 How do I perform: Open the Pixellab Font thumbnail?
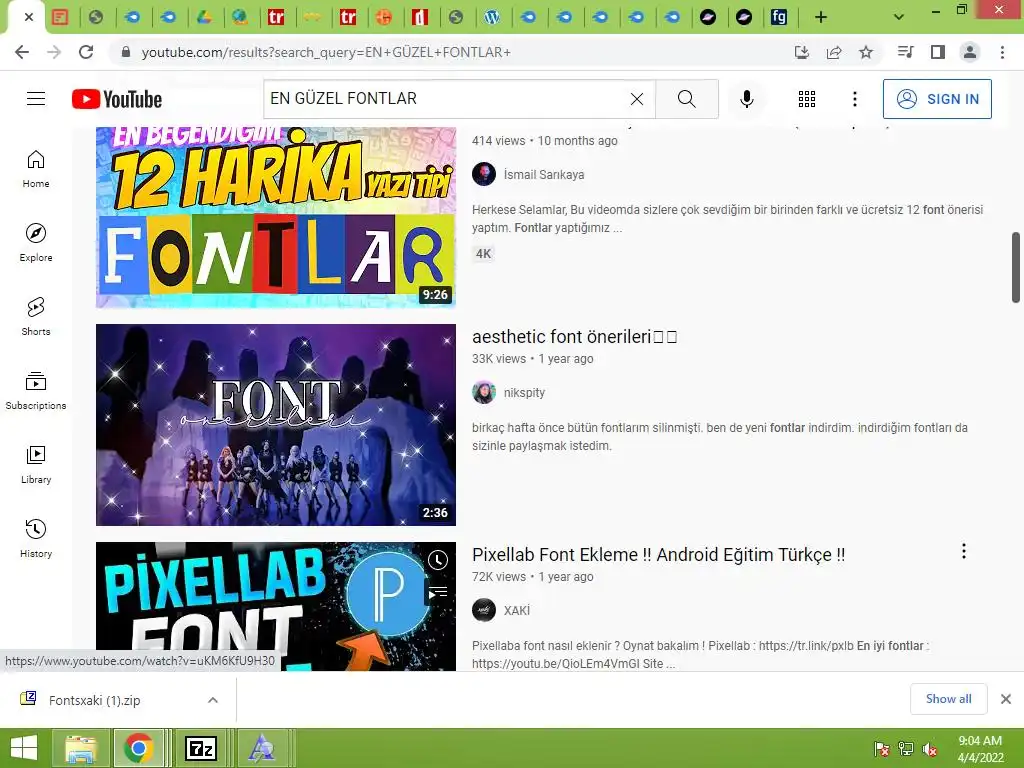tap(276, 606)
